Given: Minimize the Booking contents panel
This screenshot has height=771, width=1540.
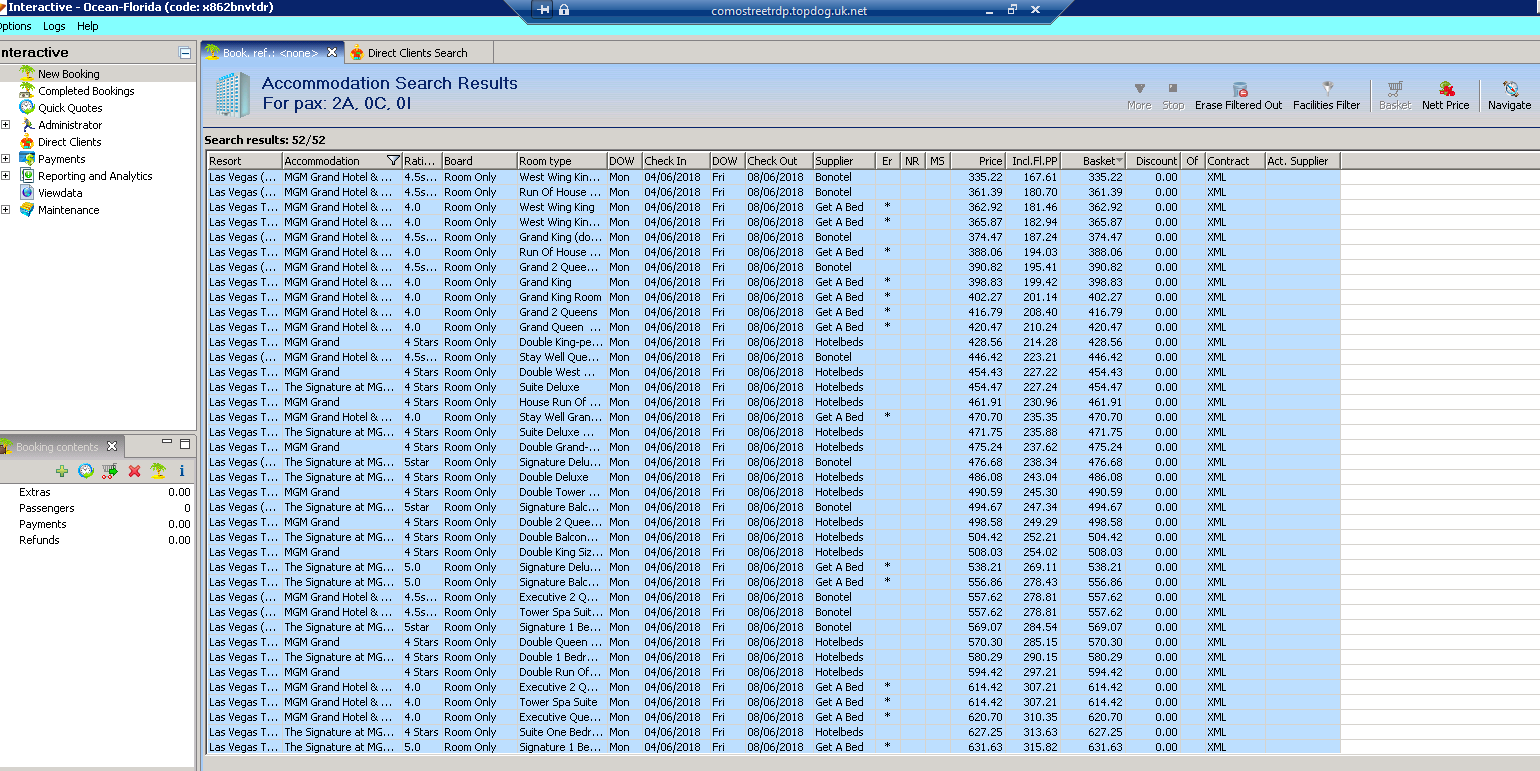Looking at the screenshot, I should (167, 443).
